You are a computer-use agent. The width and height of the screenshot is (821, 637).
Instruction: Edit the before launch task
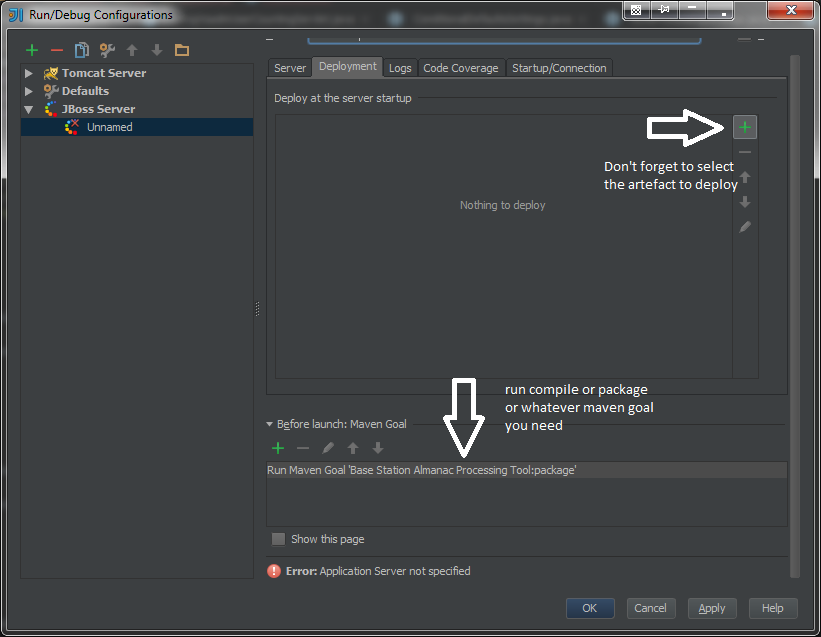pyautogui.click(x=328, y=448)
